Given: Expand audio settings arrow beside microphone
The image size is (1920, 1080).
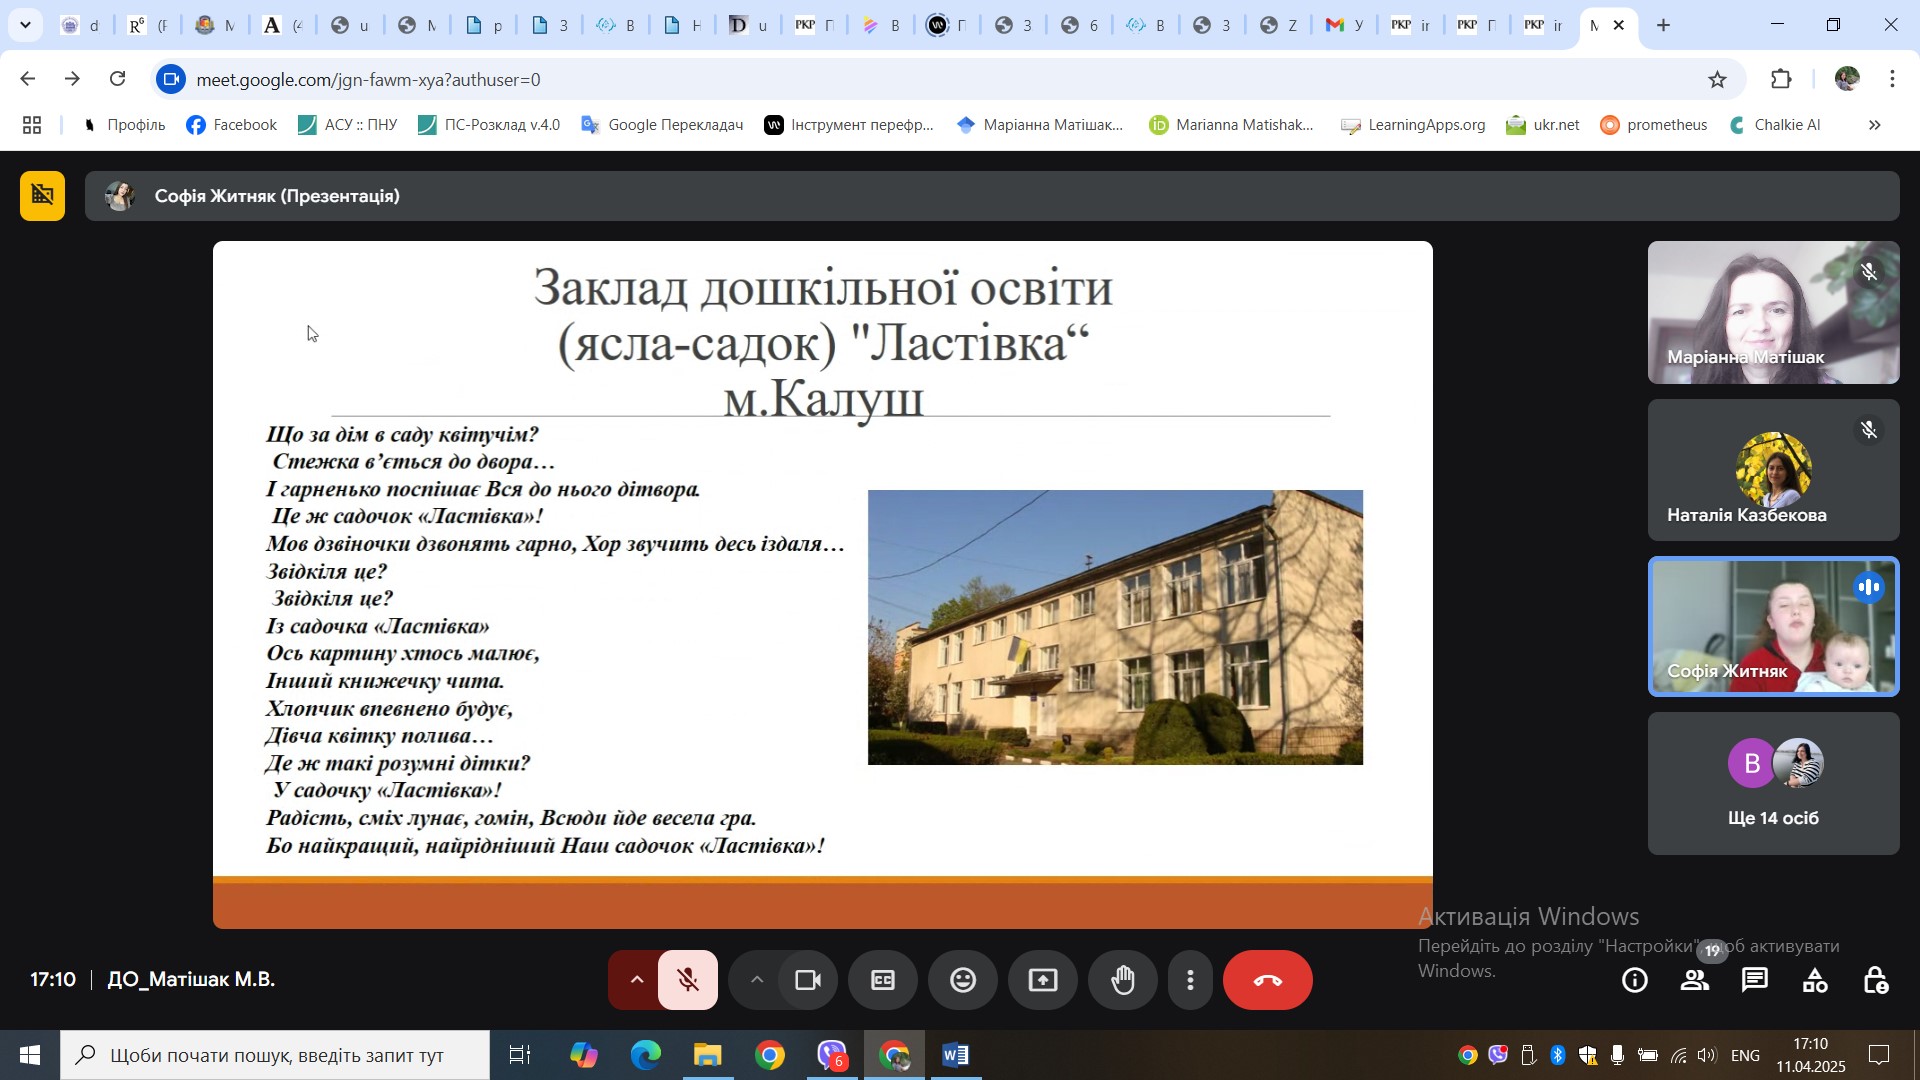Looking at the screenshot, I should click(x=636, y=981).
